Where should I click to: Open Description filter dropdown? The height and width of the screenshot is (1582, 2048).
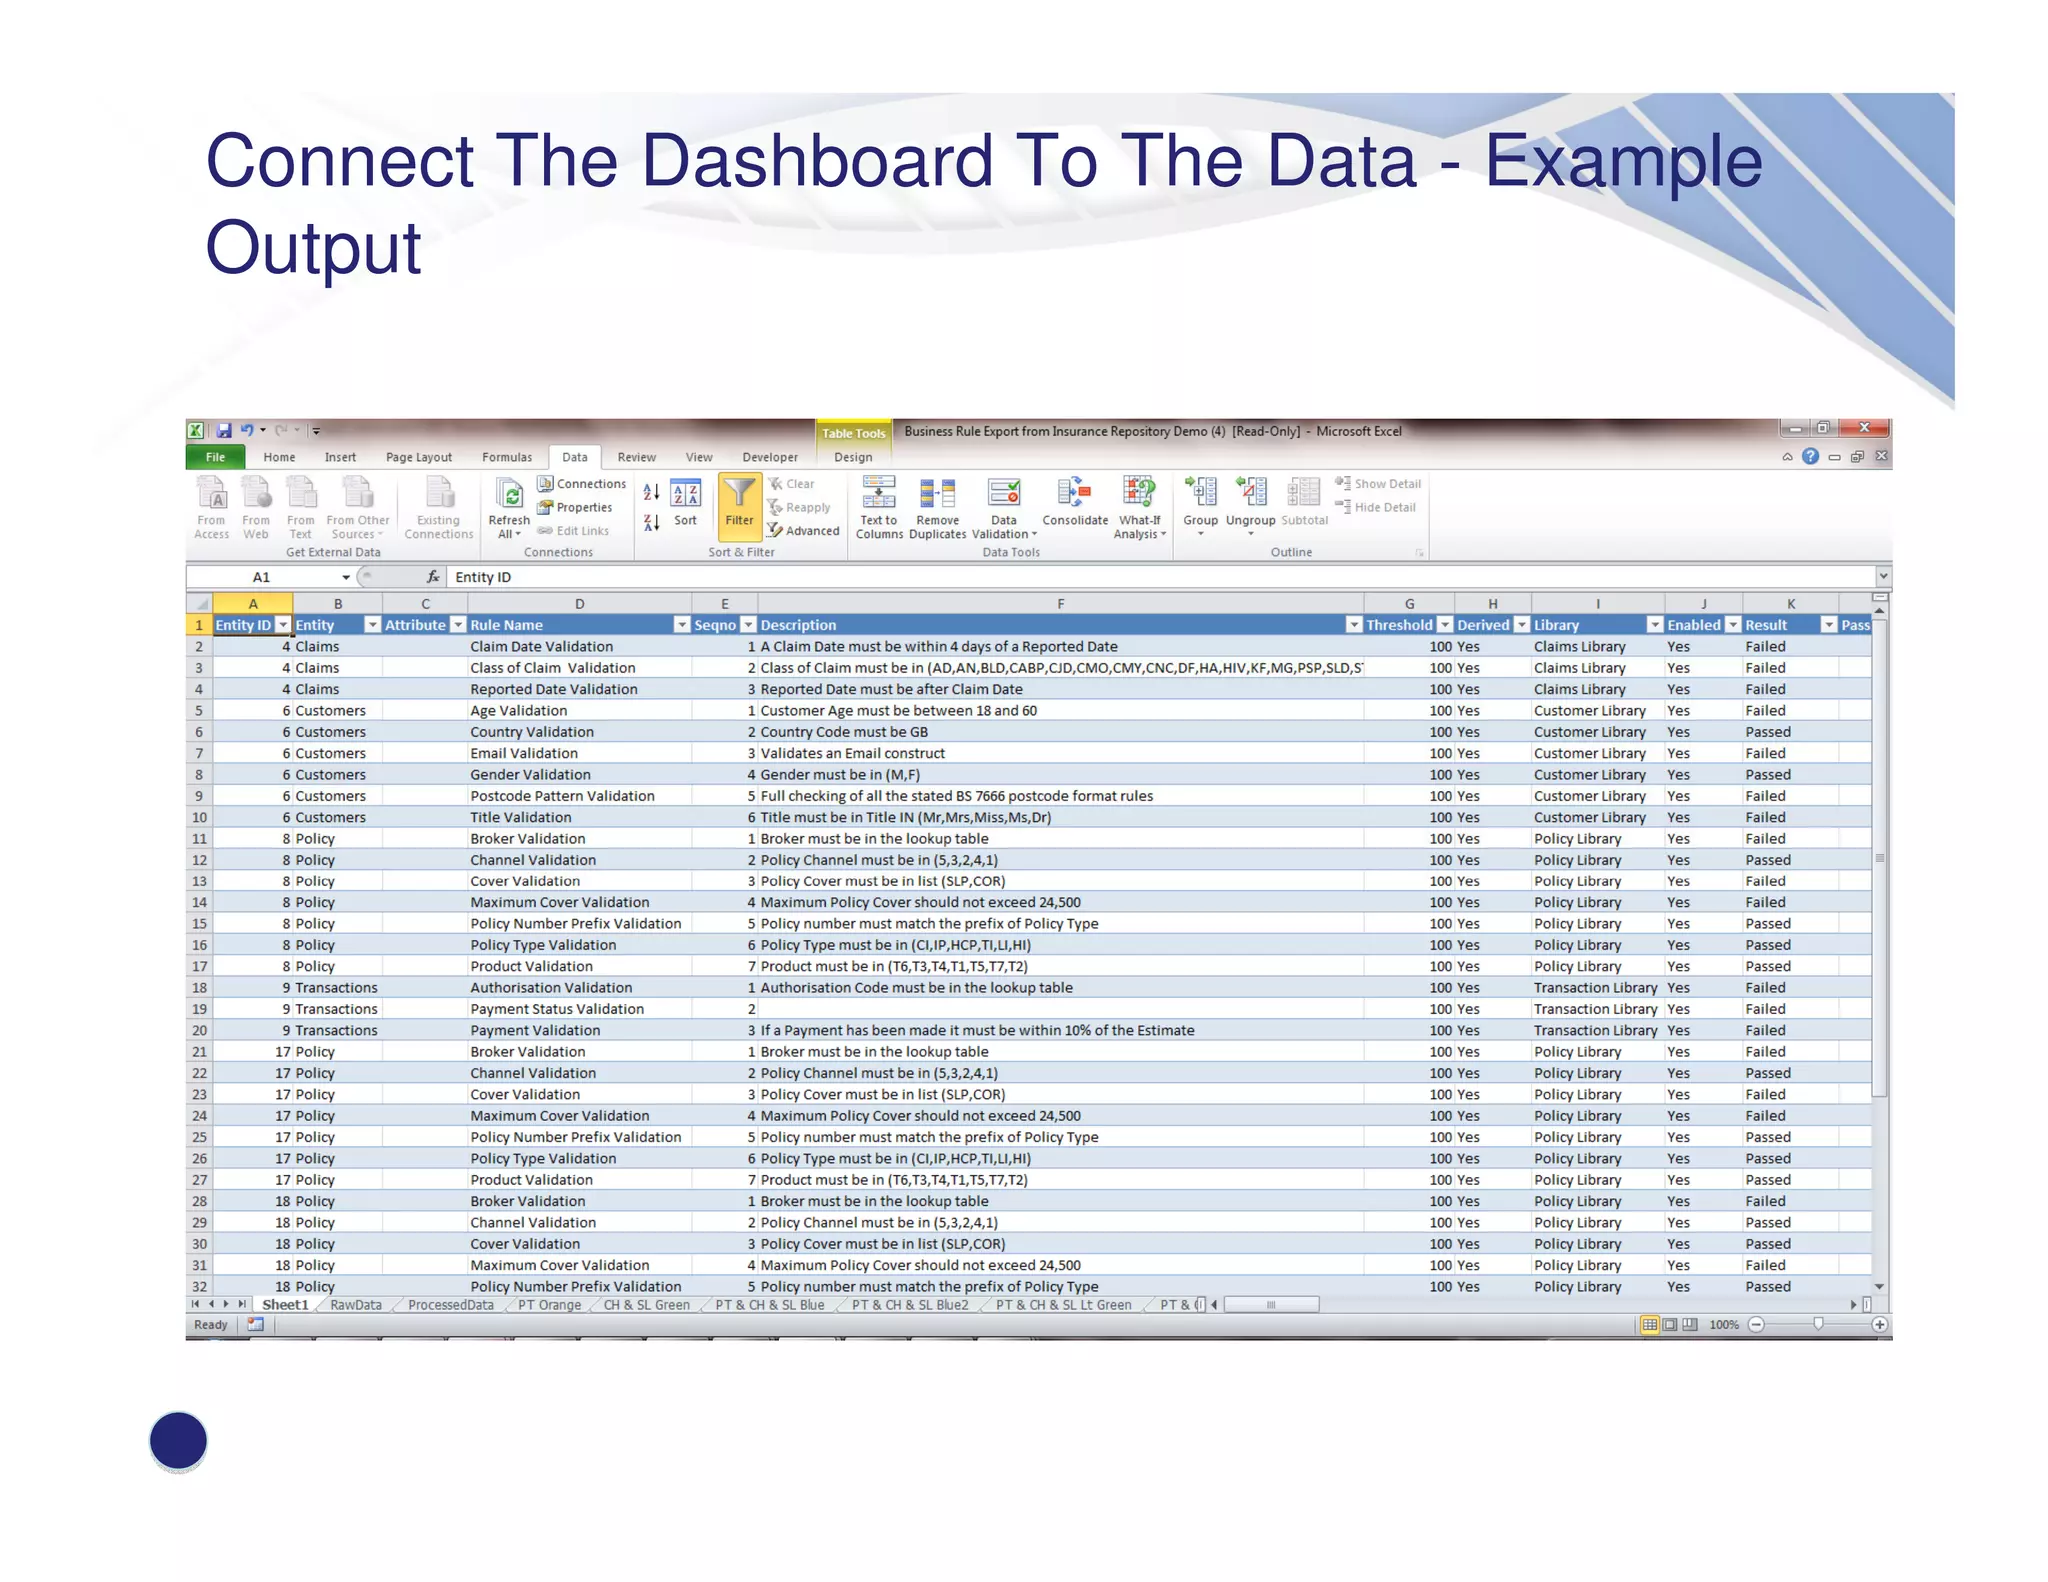1354,625
